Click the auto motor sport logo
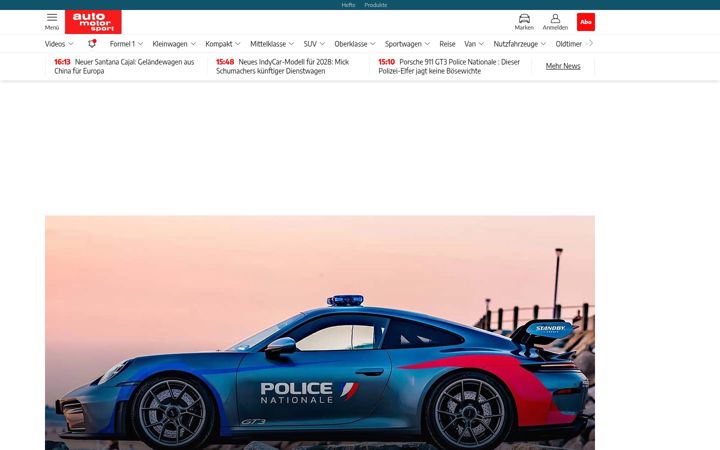Image resolution: width=720 pixels, height=450 pixels. click(x=93, y=22)
